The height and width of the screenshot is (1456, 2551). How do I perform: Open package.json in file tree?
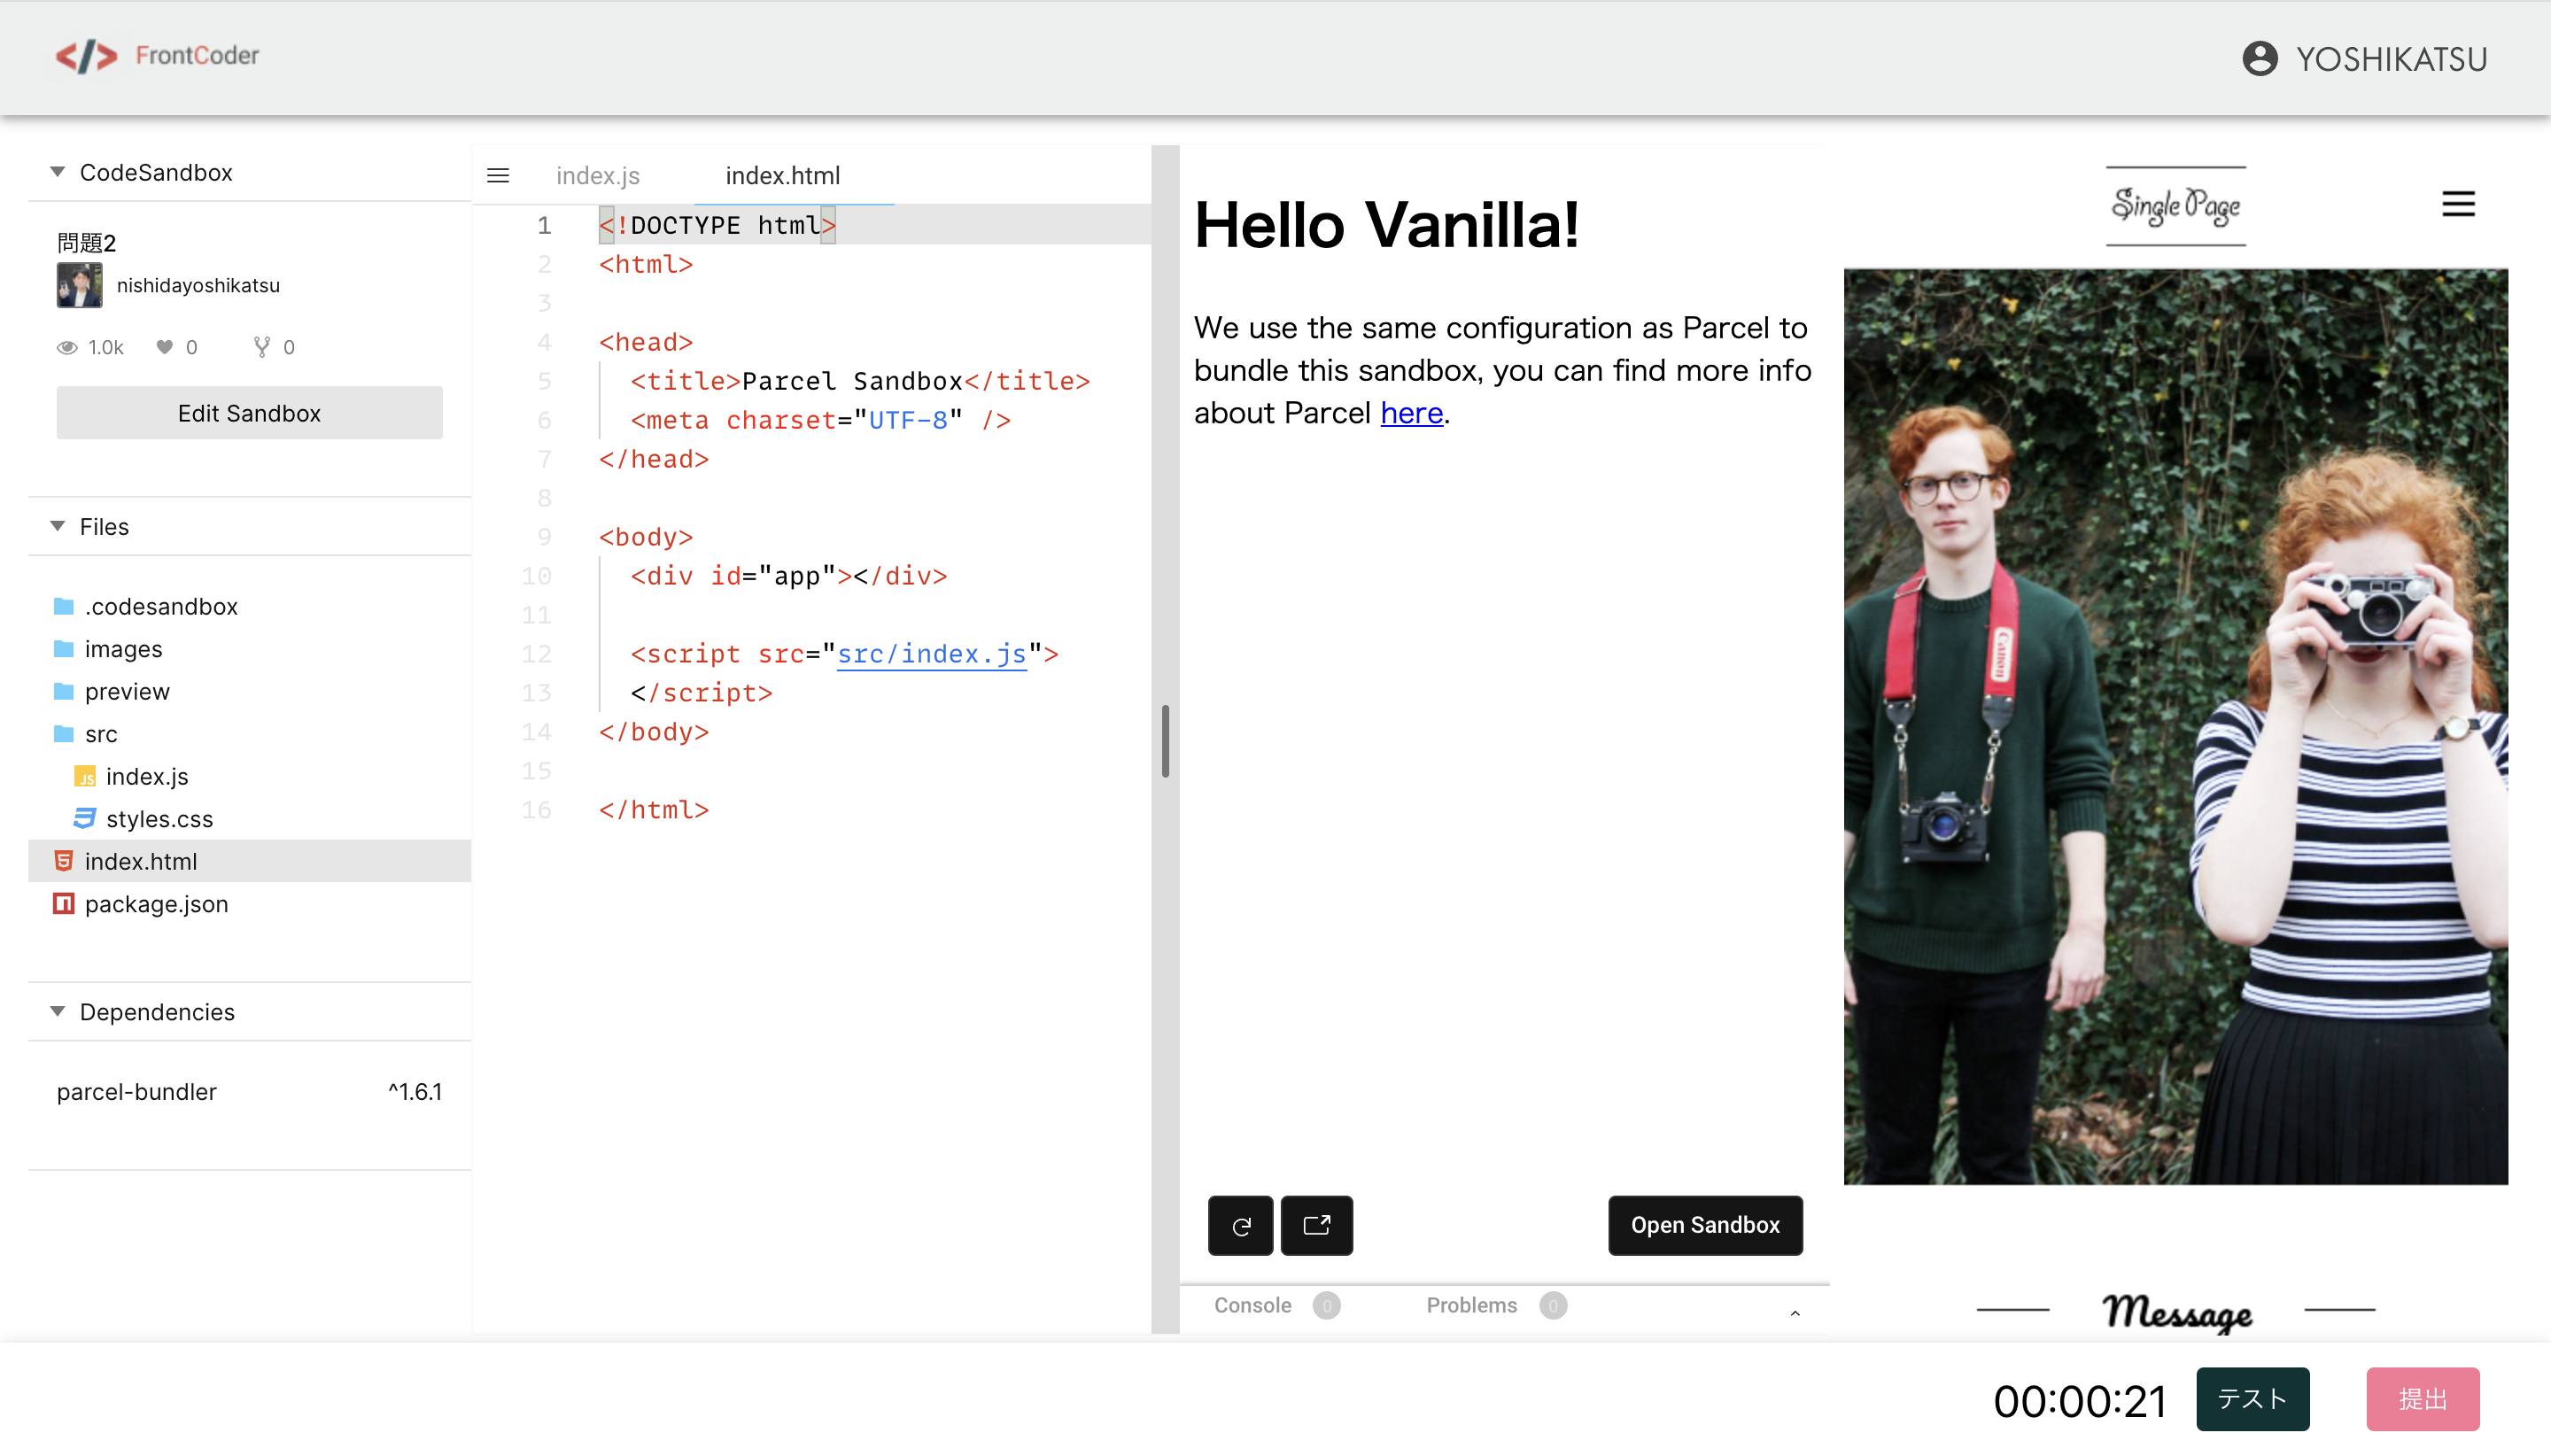(x=249, y=904)
